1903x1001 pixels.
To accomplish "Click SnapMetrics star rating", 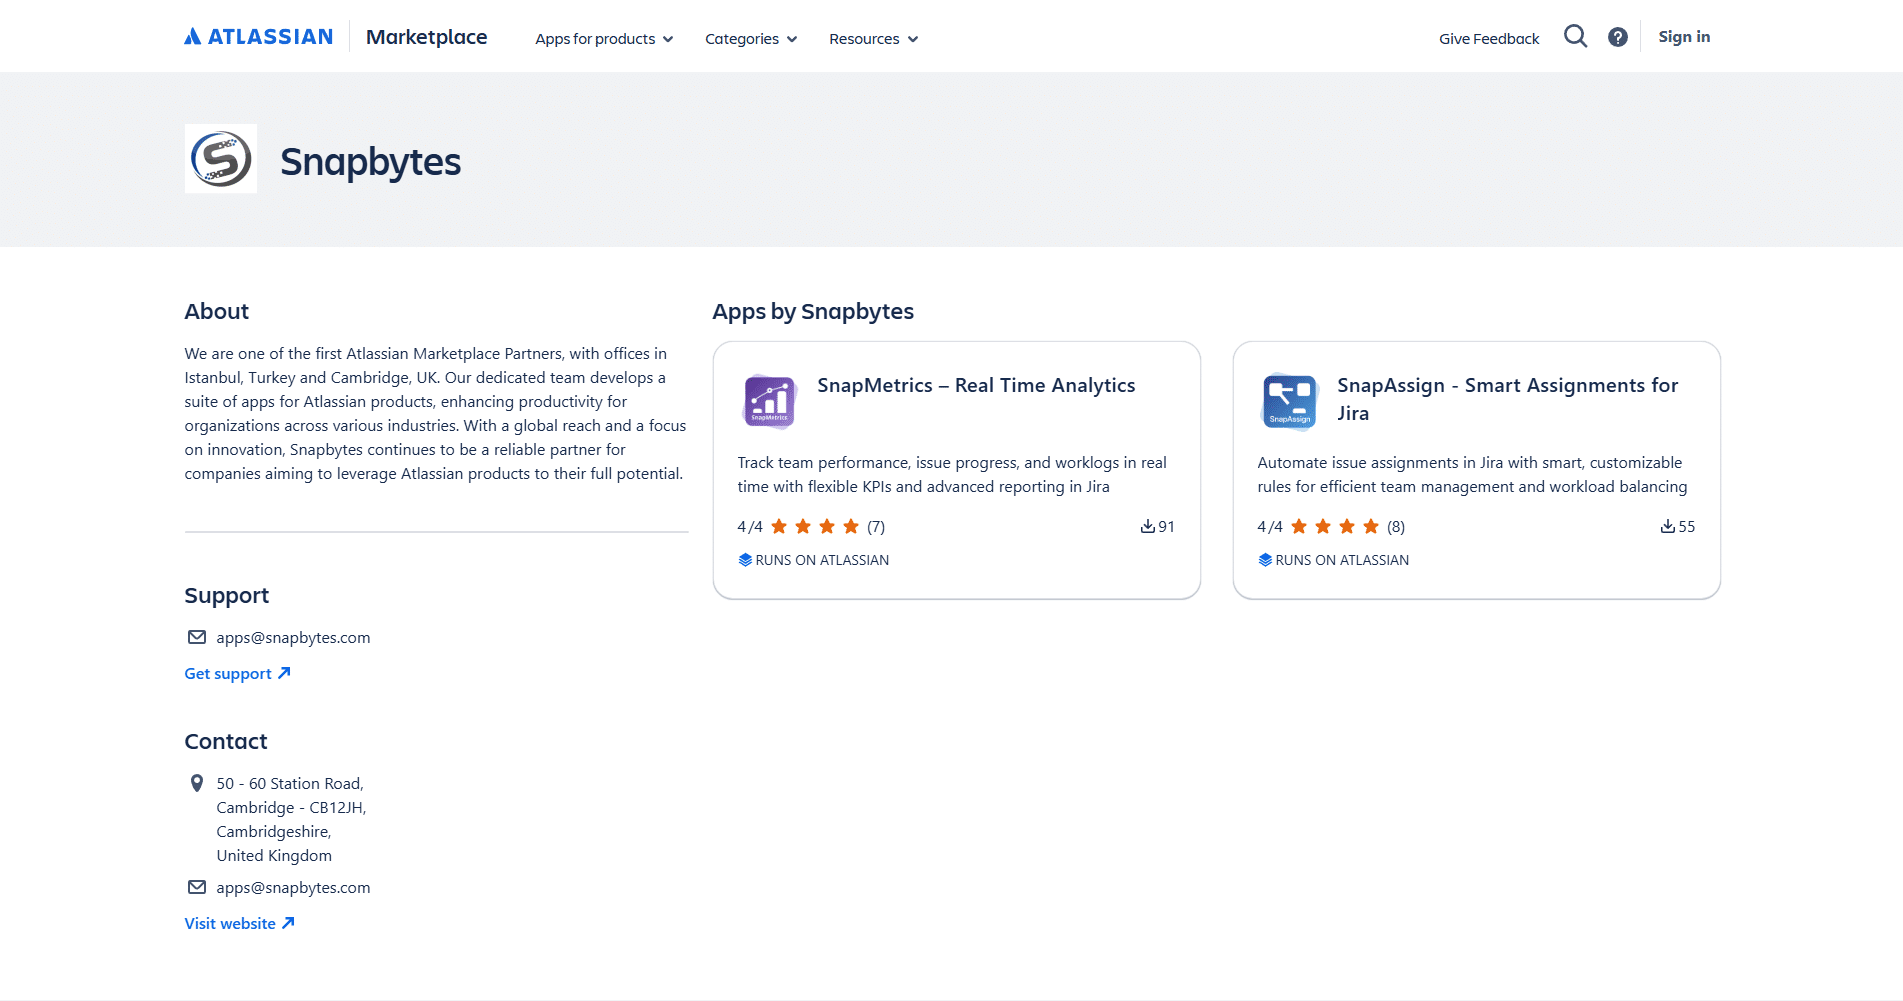I will (x=815, y=527).
